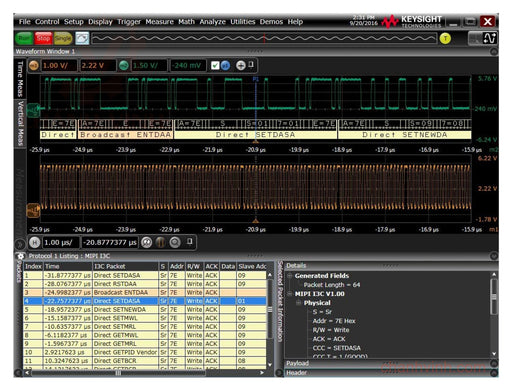Edit channel 1 offset field 2.22 V
Viewport: 512px width, 391px height.
pyautogui.click(x=98, y=65)
